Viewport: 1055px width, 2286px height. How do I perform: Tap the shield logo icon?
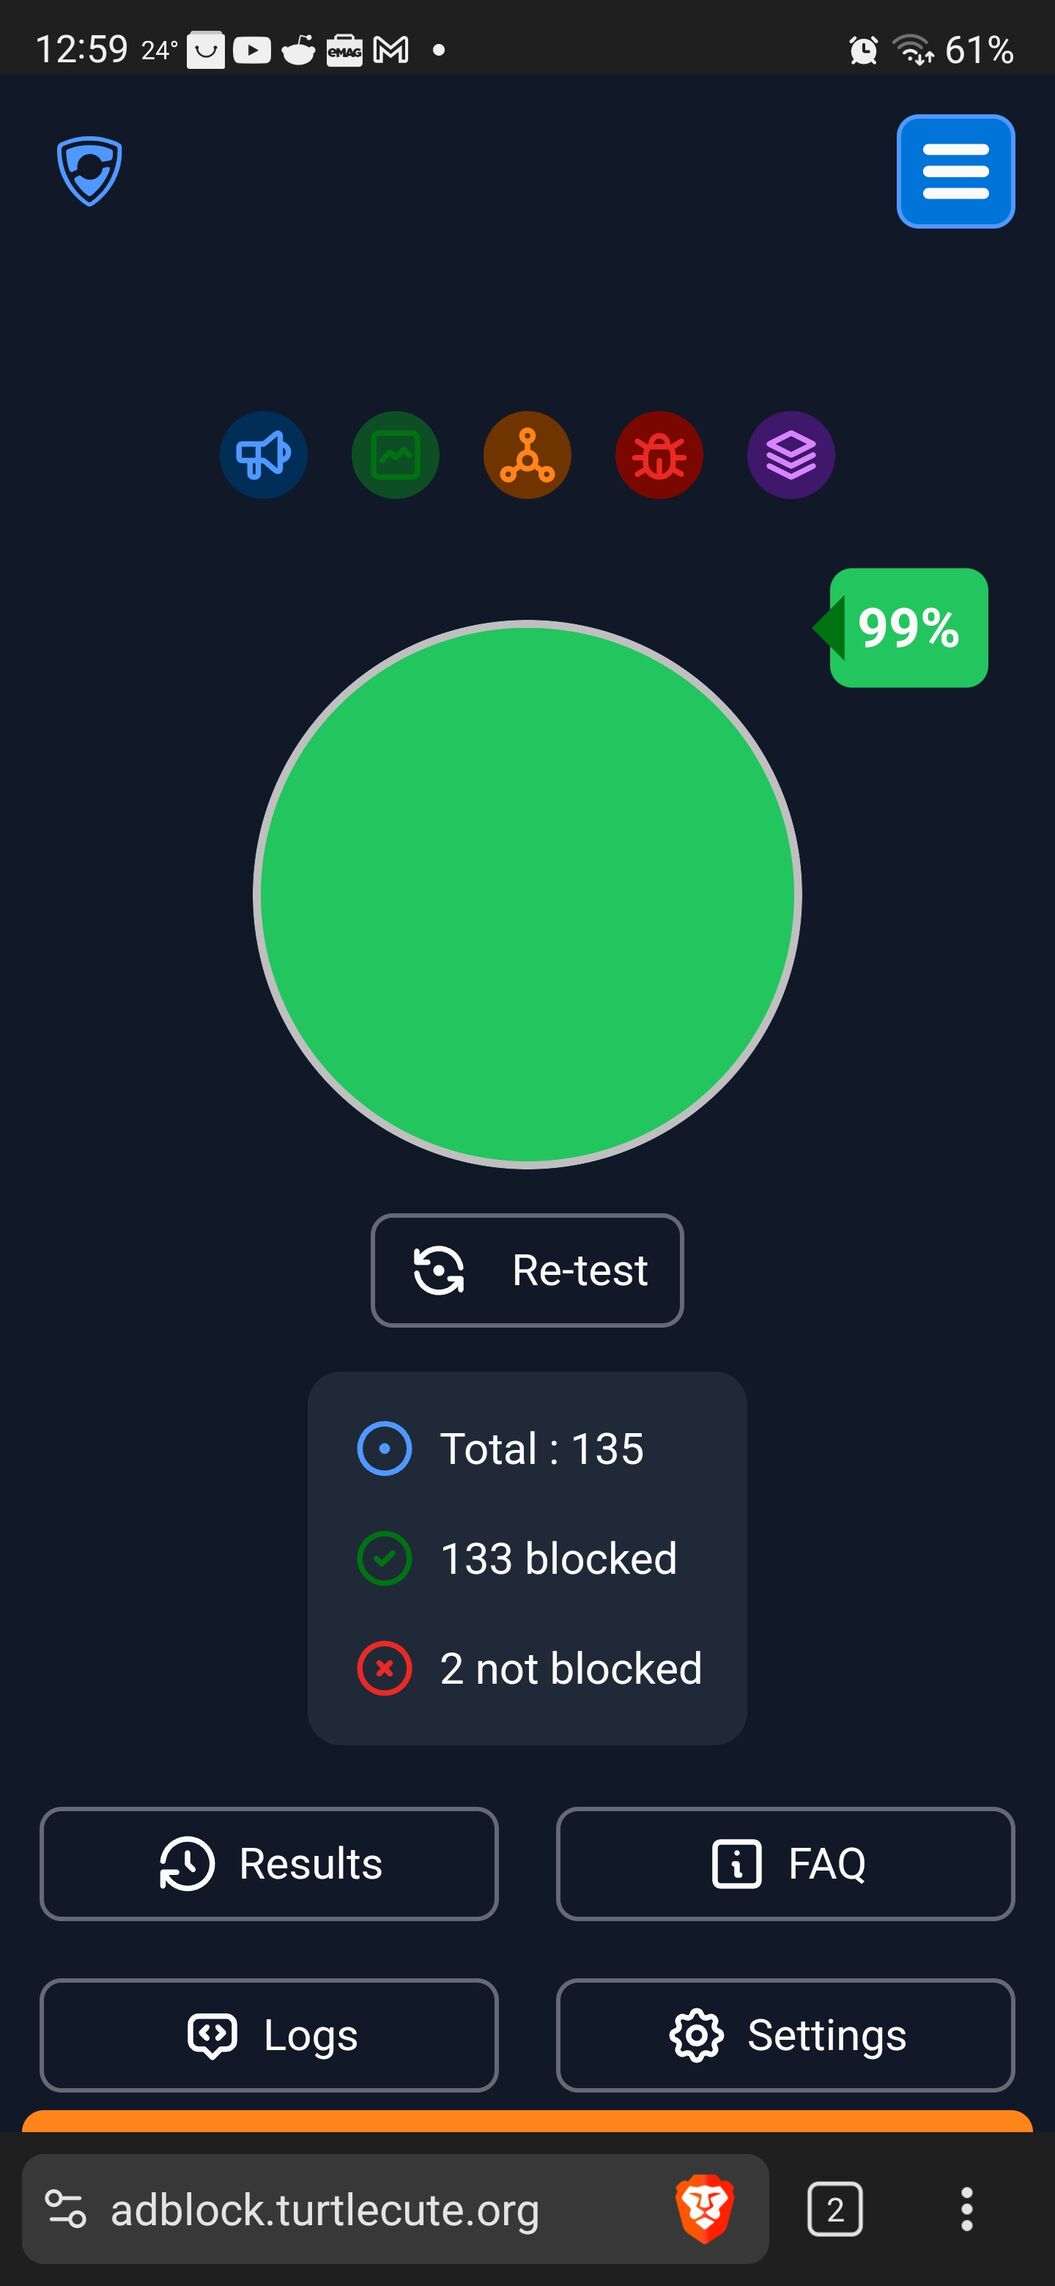(x=89, y=171)
